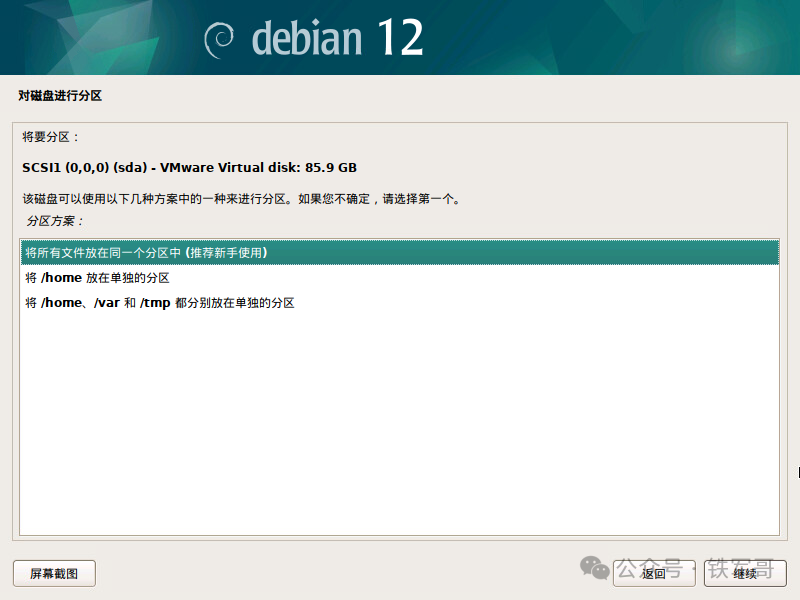Choose the separate /home partition scheme
This screenshot has height=600, width=800.
click(x=399, y=278)
